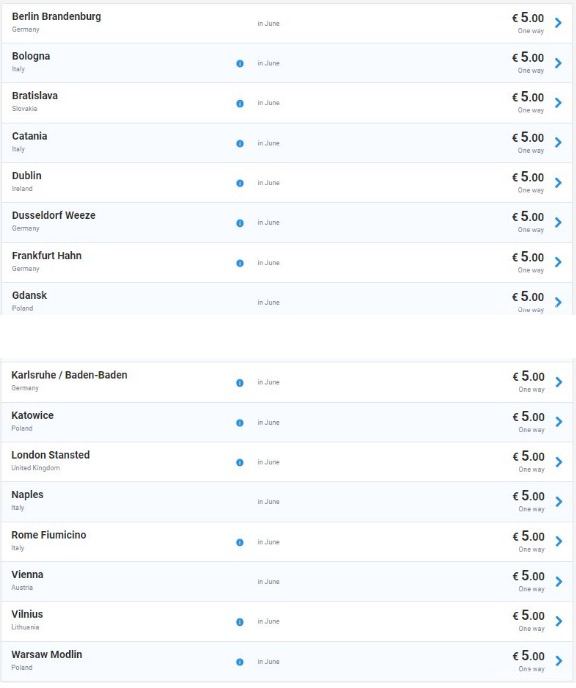This screenshot has height=688, width=576.
Task: Expand the Berlin Brandenburg fare with chevron arrow
Action: coord(558,23)
